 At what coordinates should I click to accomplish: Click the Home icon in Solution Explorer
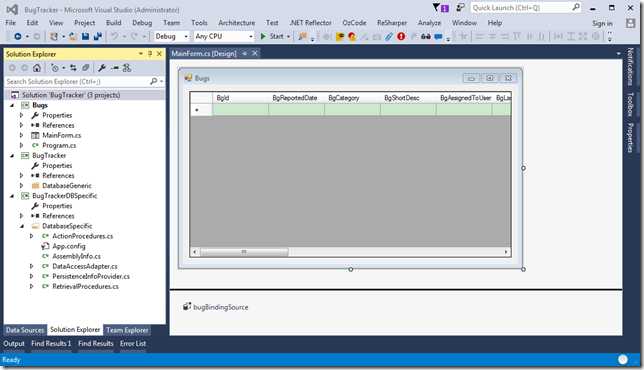tap(37, 68)
